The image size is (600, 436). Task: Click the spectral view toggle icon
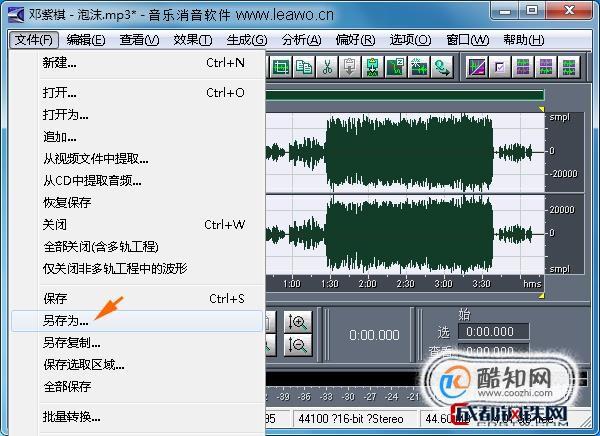(479, 67)
